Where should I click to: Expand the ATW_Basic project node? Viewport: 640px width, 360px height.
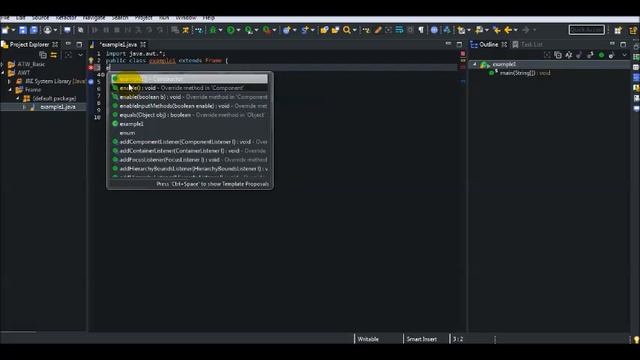pos(3,64)
